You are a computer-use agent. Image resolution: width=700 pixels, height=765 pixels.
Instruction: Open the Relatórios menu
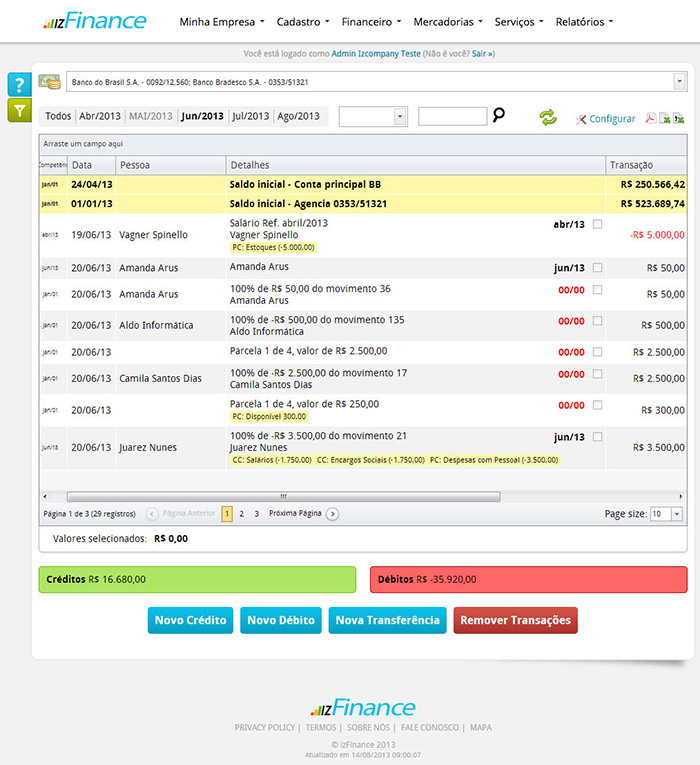[x=584, y=21]
